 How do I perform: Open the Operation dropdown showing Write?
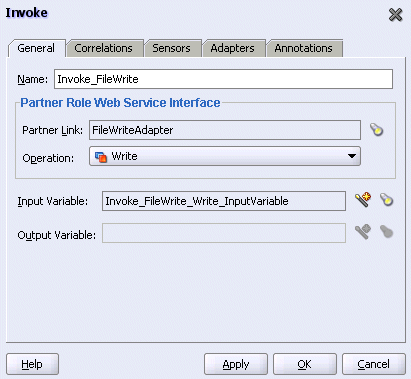pos(225,156)
